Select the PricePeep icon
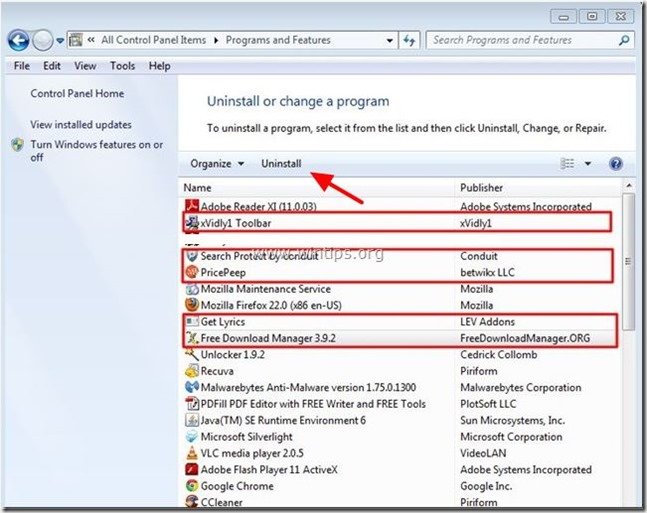This screenshot has width=647, height=513. 192,272
